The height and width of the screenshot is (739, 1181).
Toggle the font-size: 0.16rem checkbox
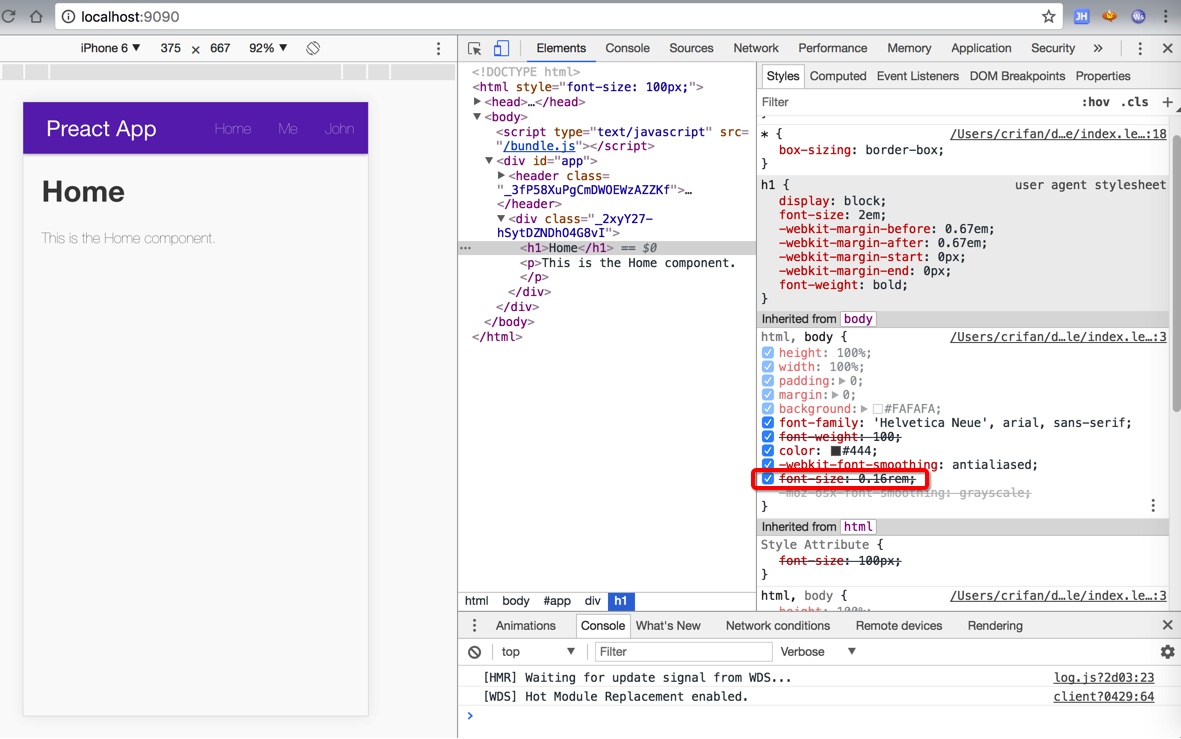[768, 479]
